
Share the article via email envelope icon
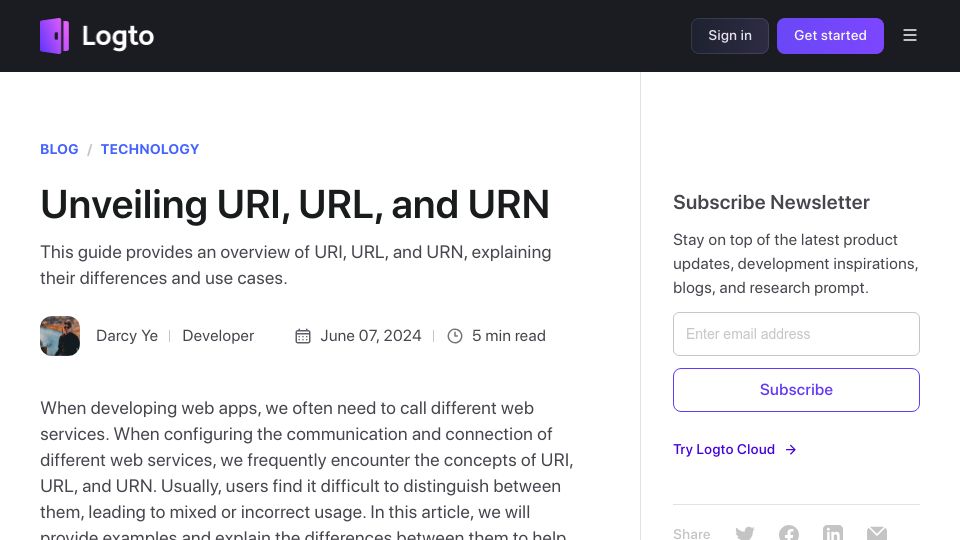[x=877, y=533]
